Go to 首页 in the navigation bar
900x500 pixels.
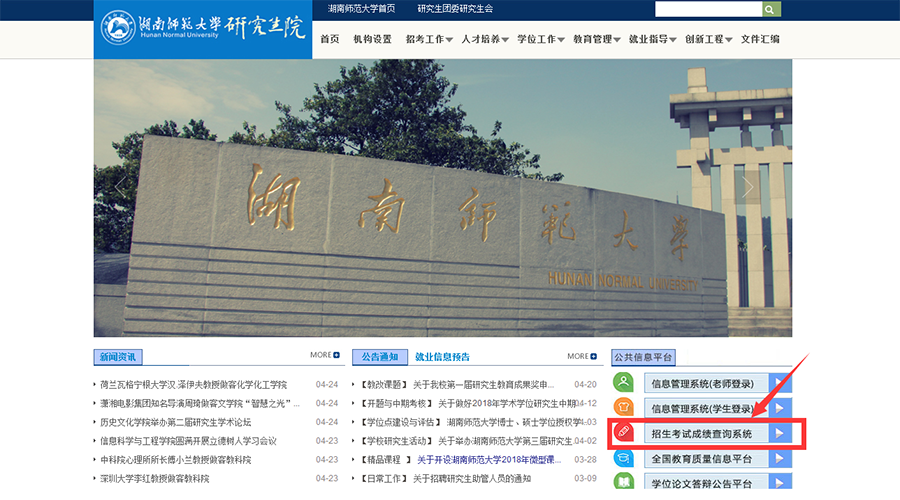tap(329, 39)
